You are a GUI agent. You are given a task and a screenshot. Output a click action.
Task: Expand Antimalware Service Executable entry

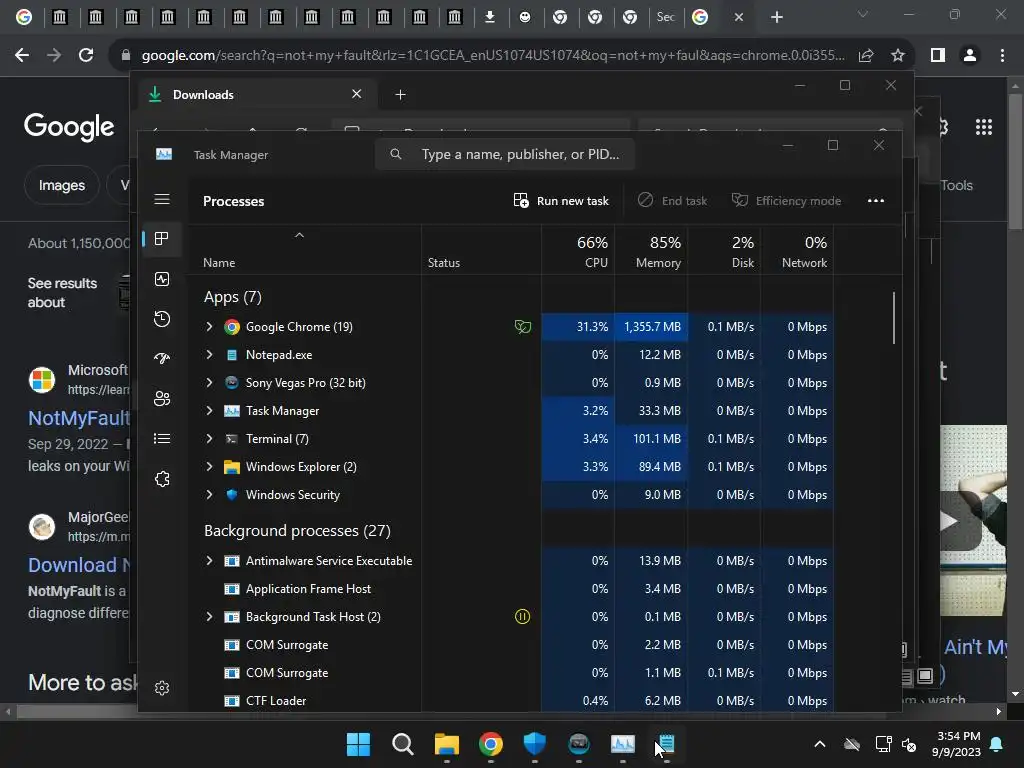(209, 561)
